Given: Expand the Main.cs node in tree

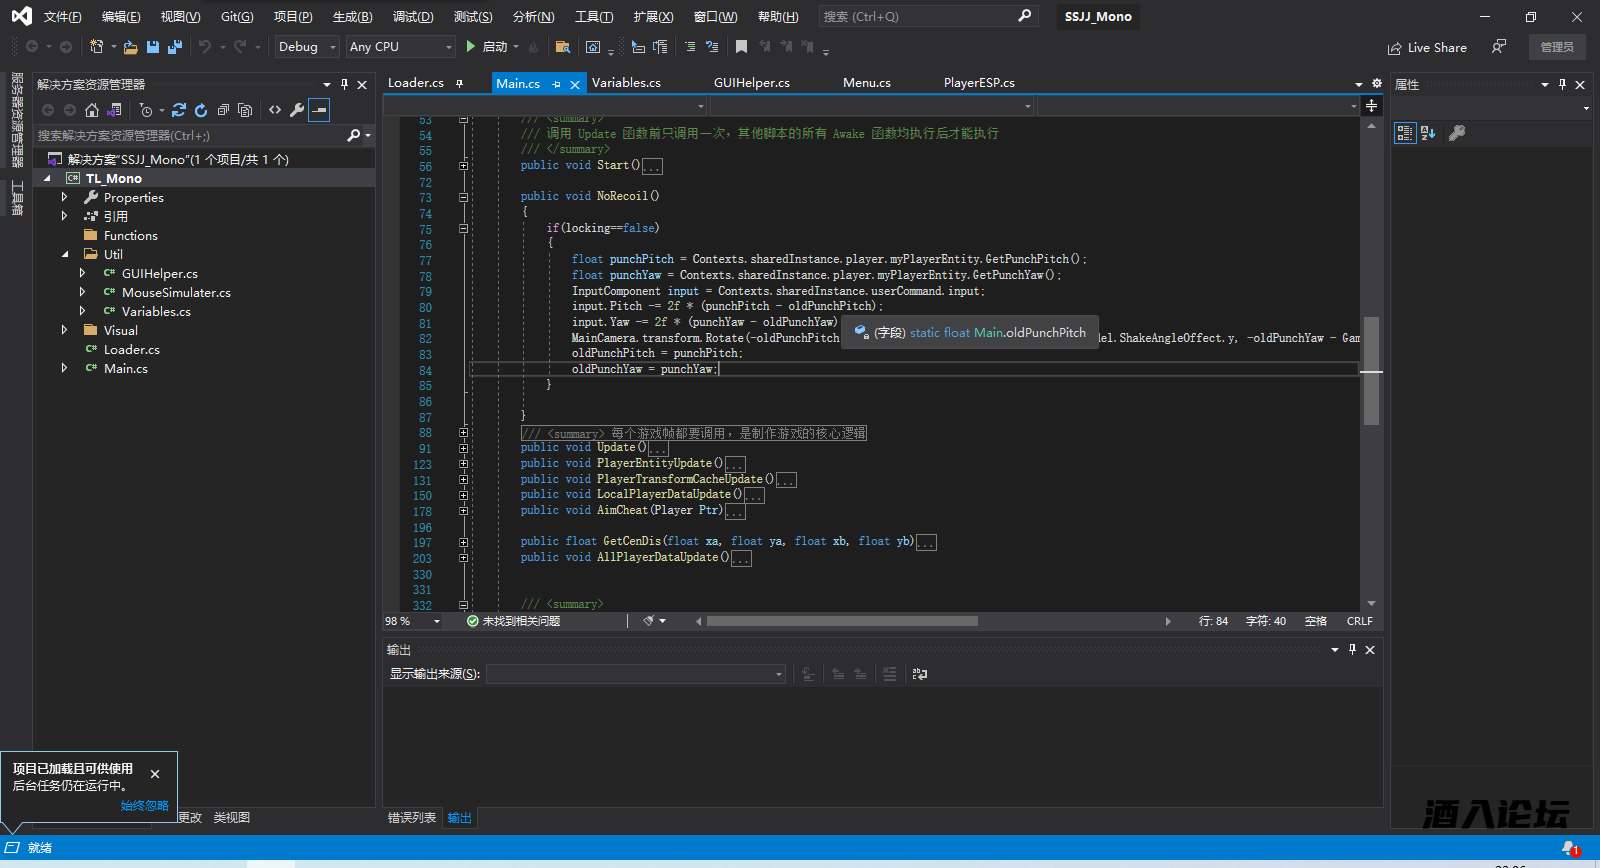Looking at the screenshot, I should coord(65,369).
